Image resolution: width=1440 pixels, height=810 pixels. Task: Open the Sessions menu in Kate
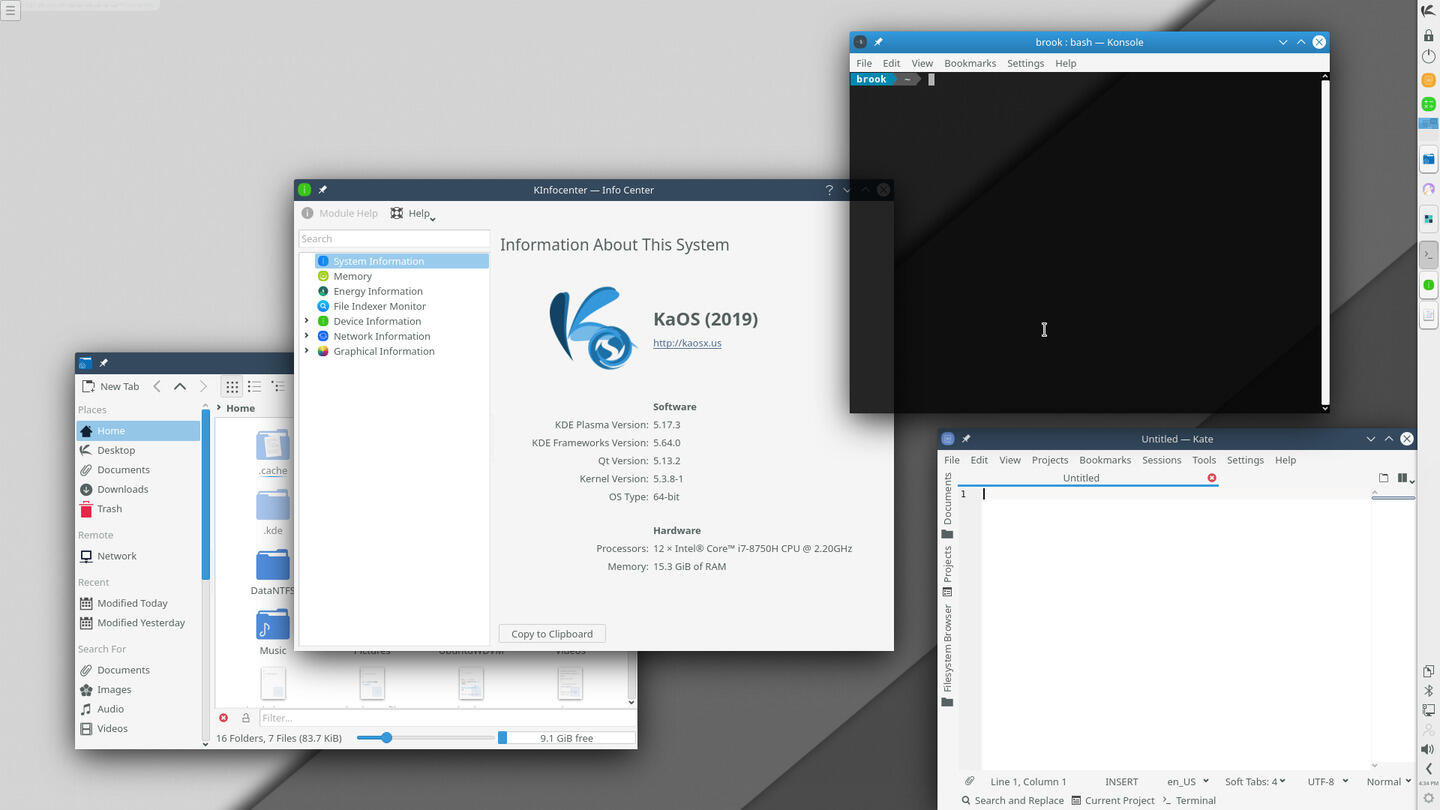1161,460
